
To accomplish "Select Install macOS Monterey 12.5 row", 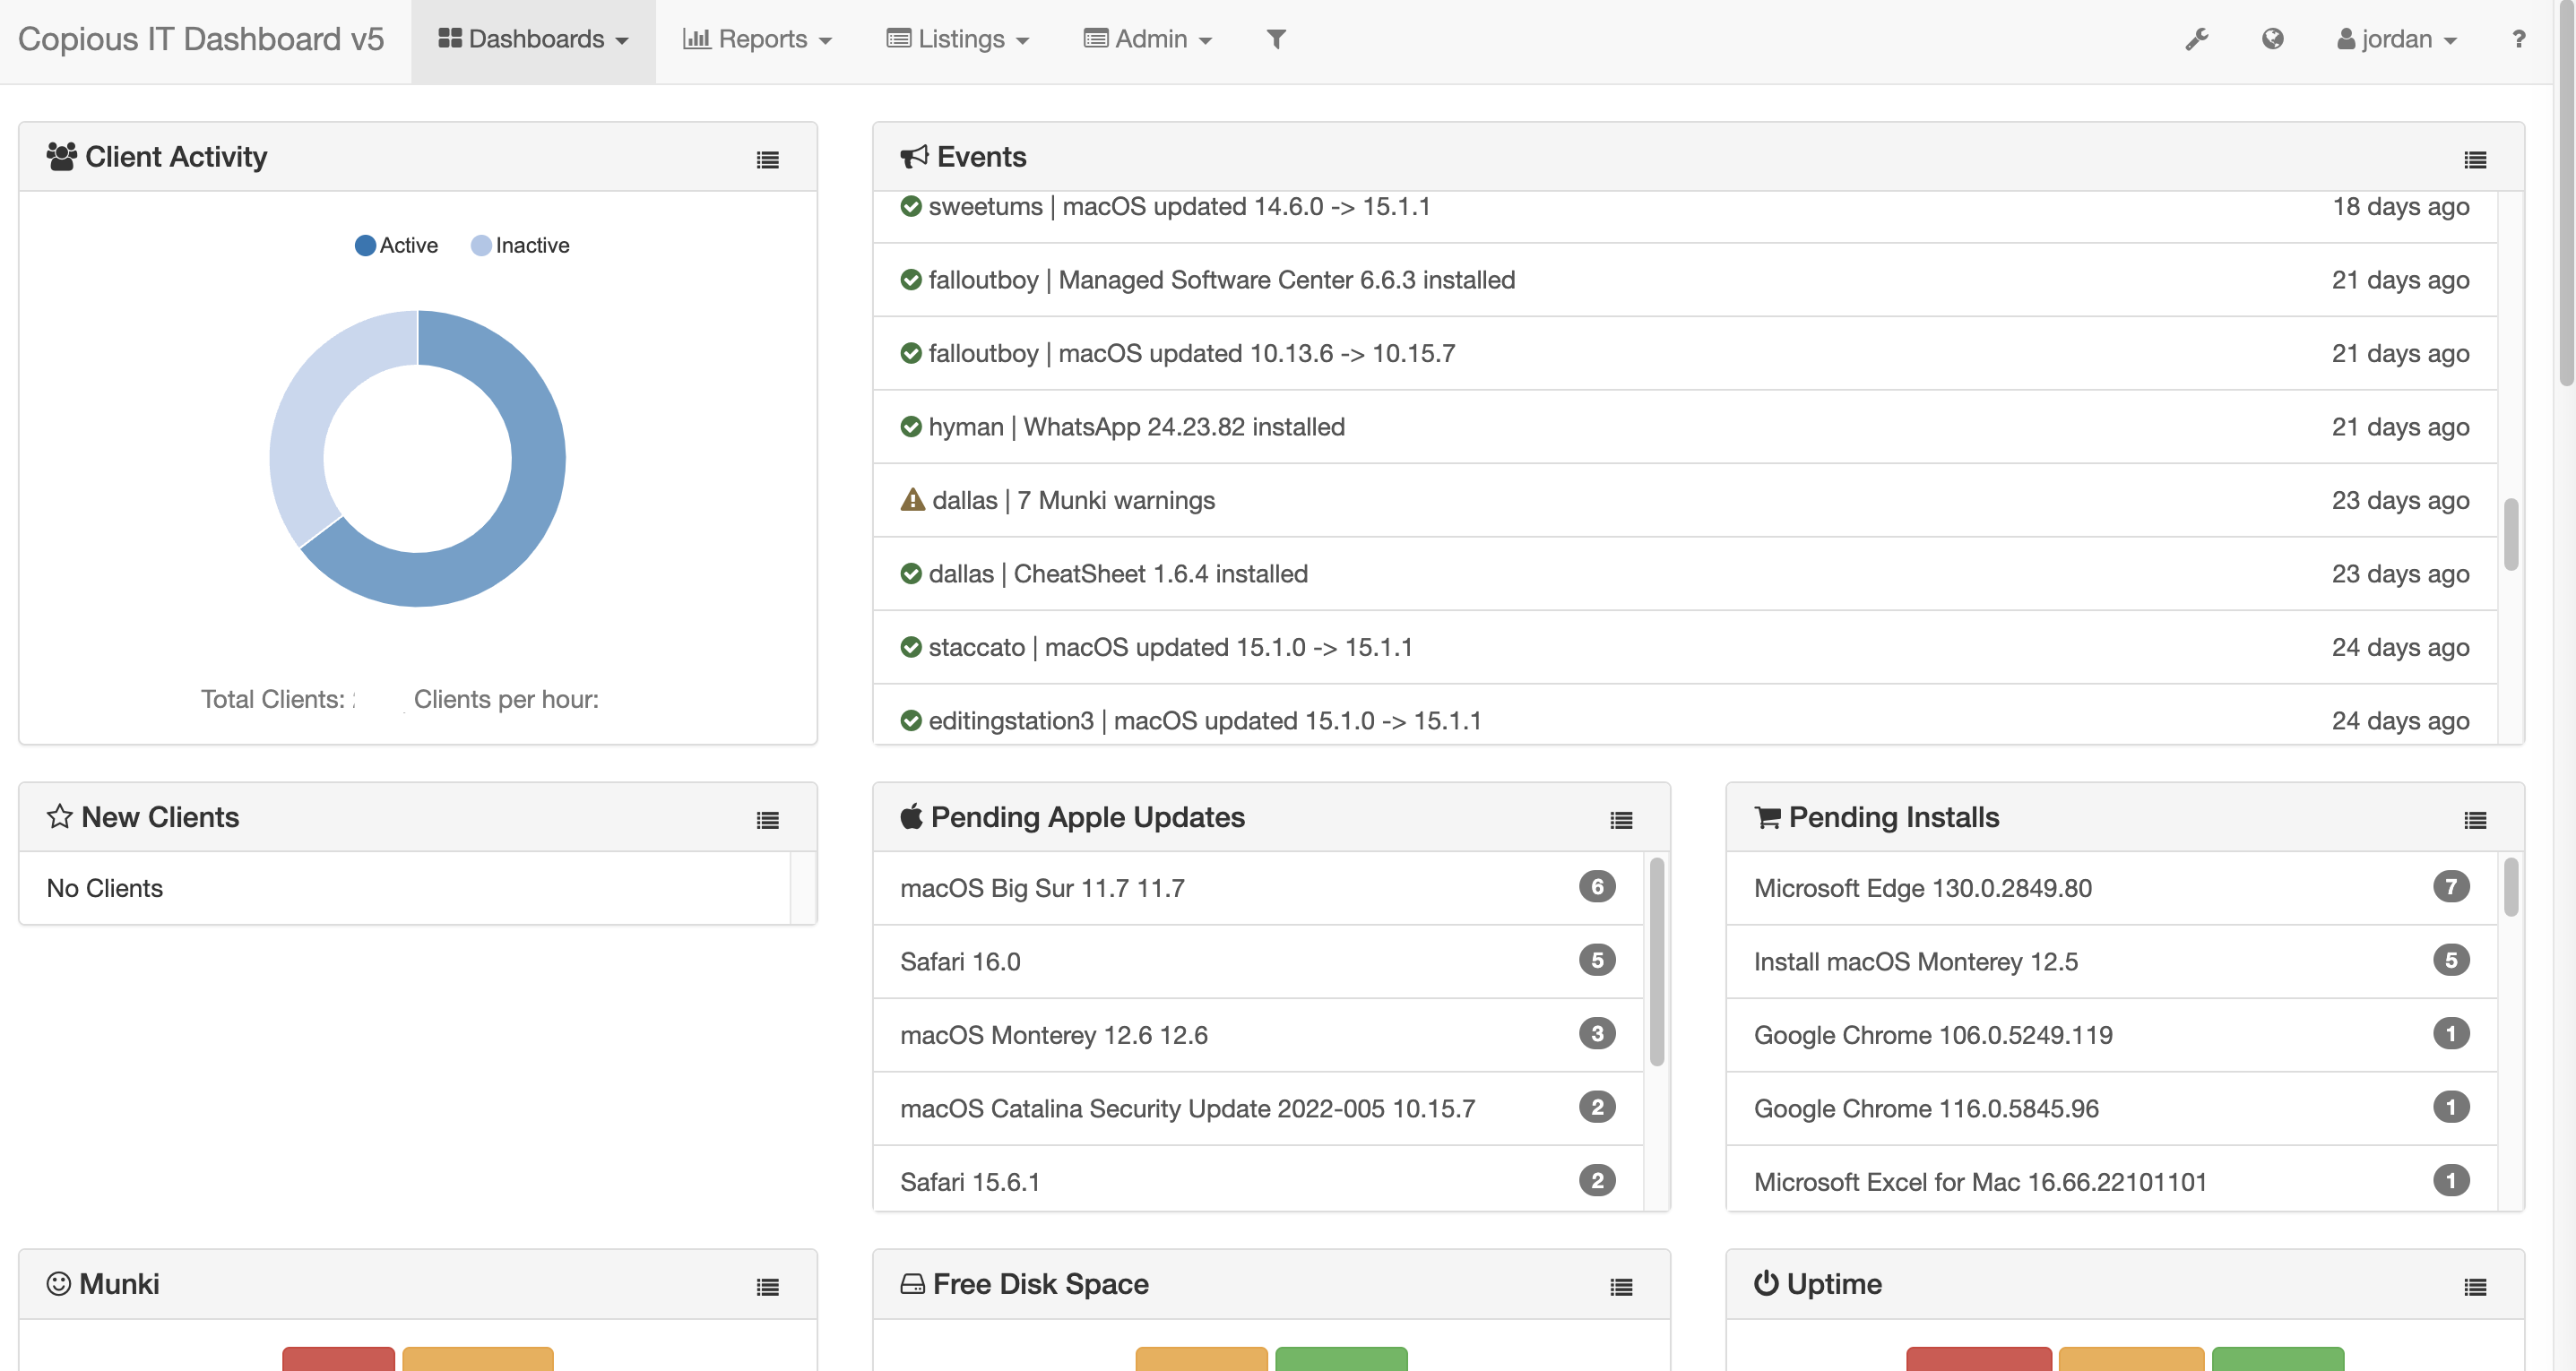I will click(2112, 962).
